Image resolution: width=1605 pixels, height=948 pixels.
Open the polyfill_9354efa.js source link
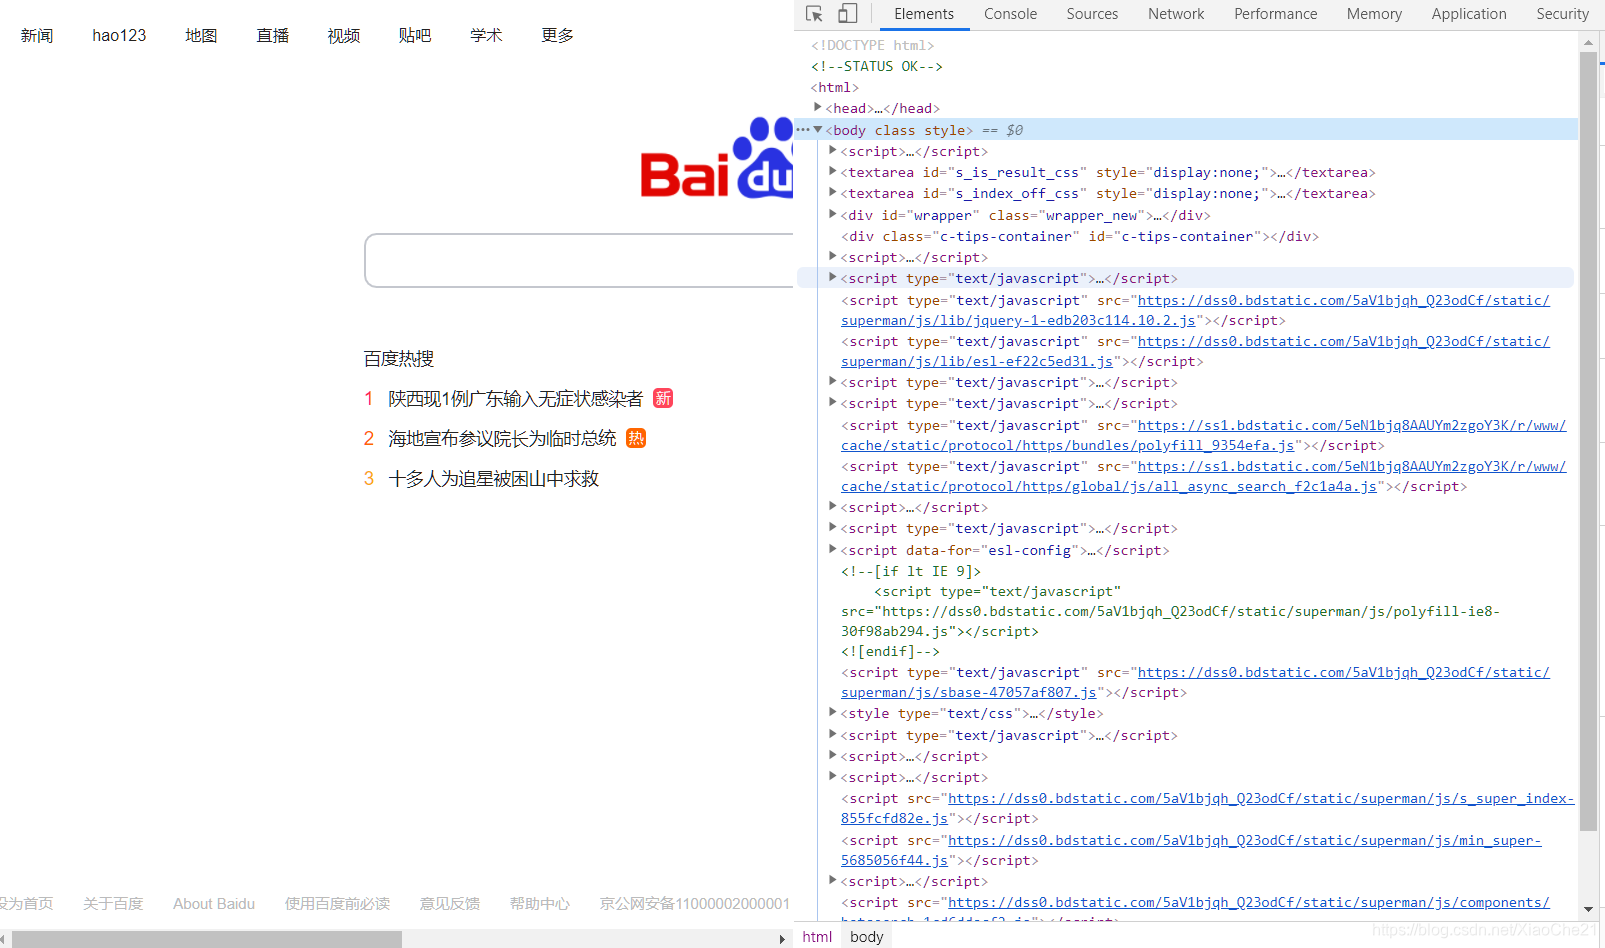click(1068, 445)
